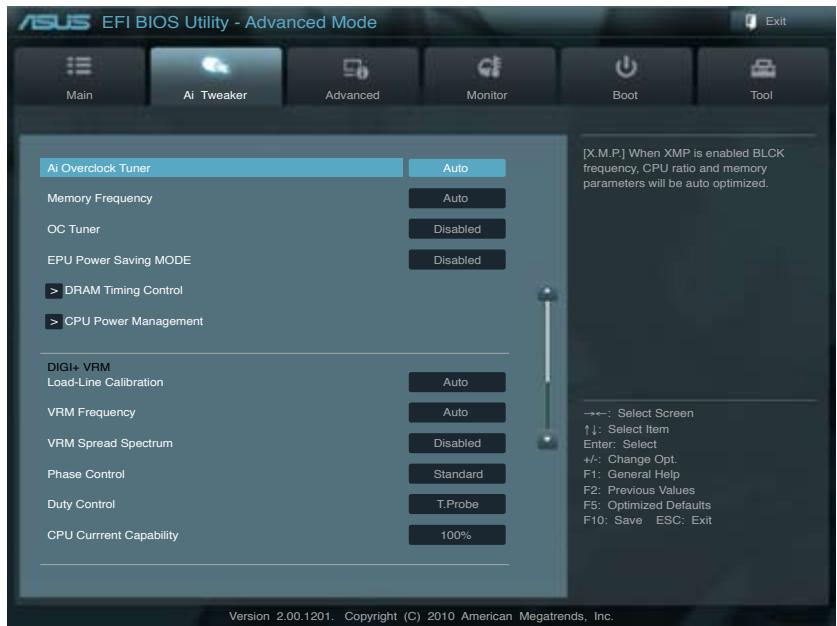Expand CPU Power Management arrow

tap(53, 322)
